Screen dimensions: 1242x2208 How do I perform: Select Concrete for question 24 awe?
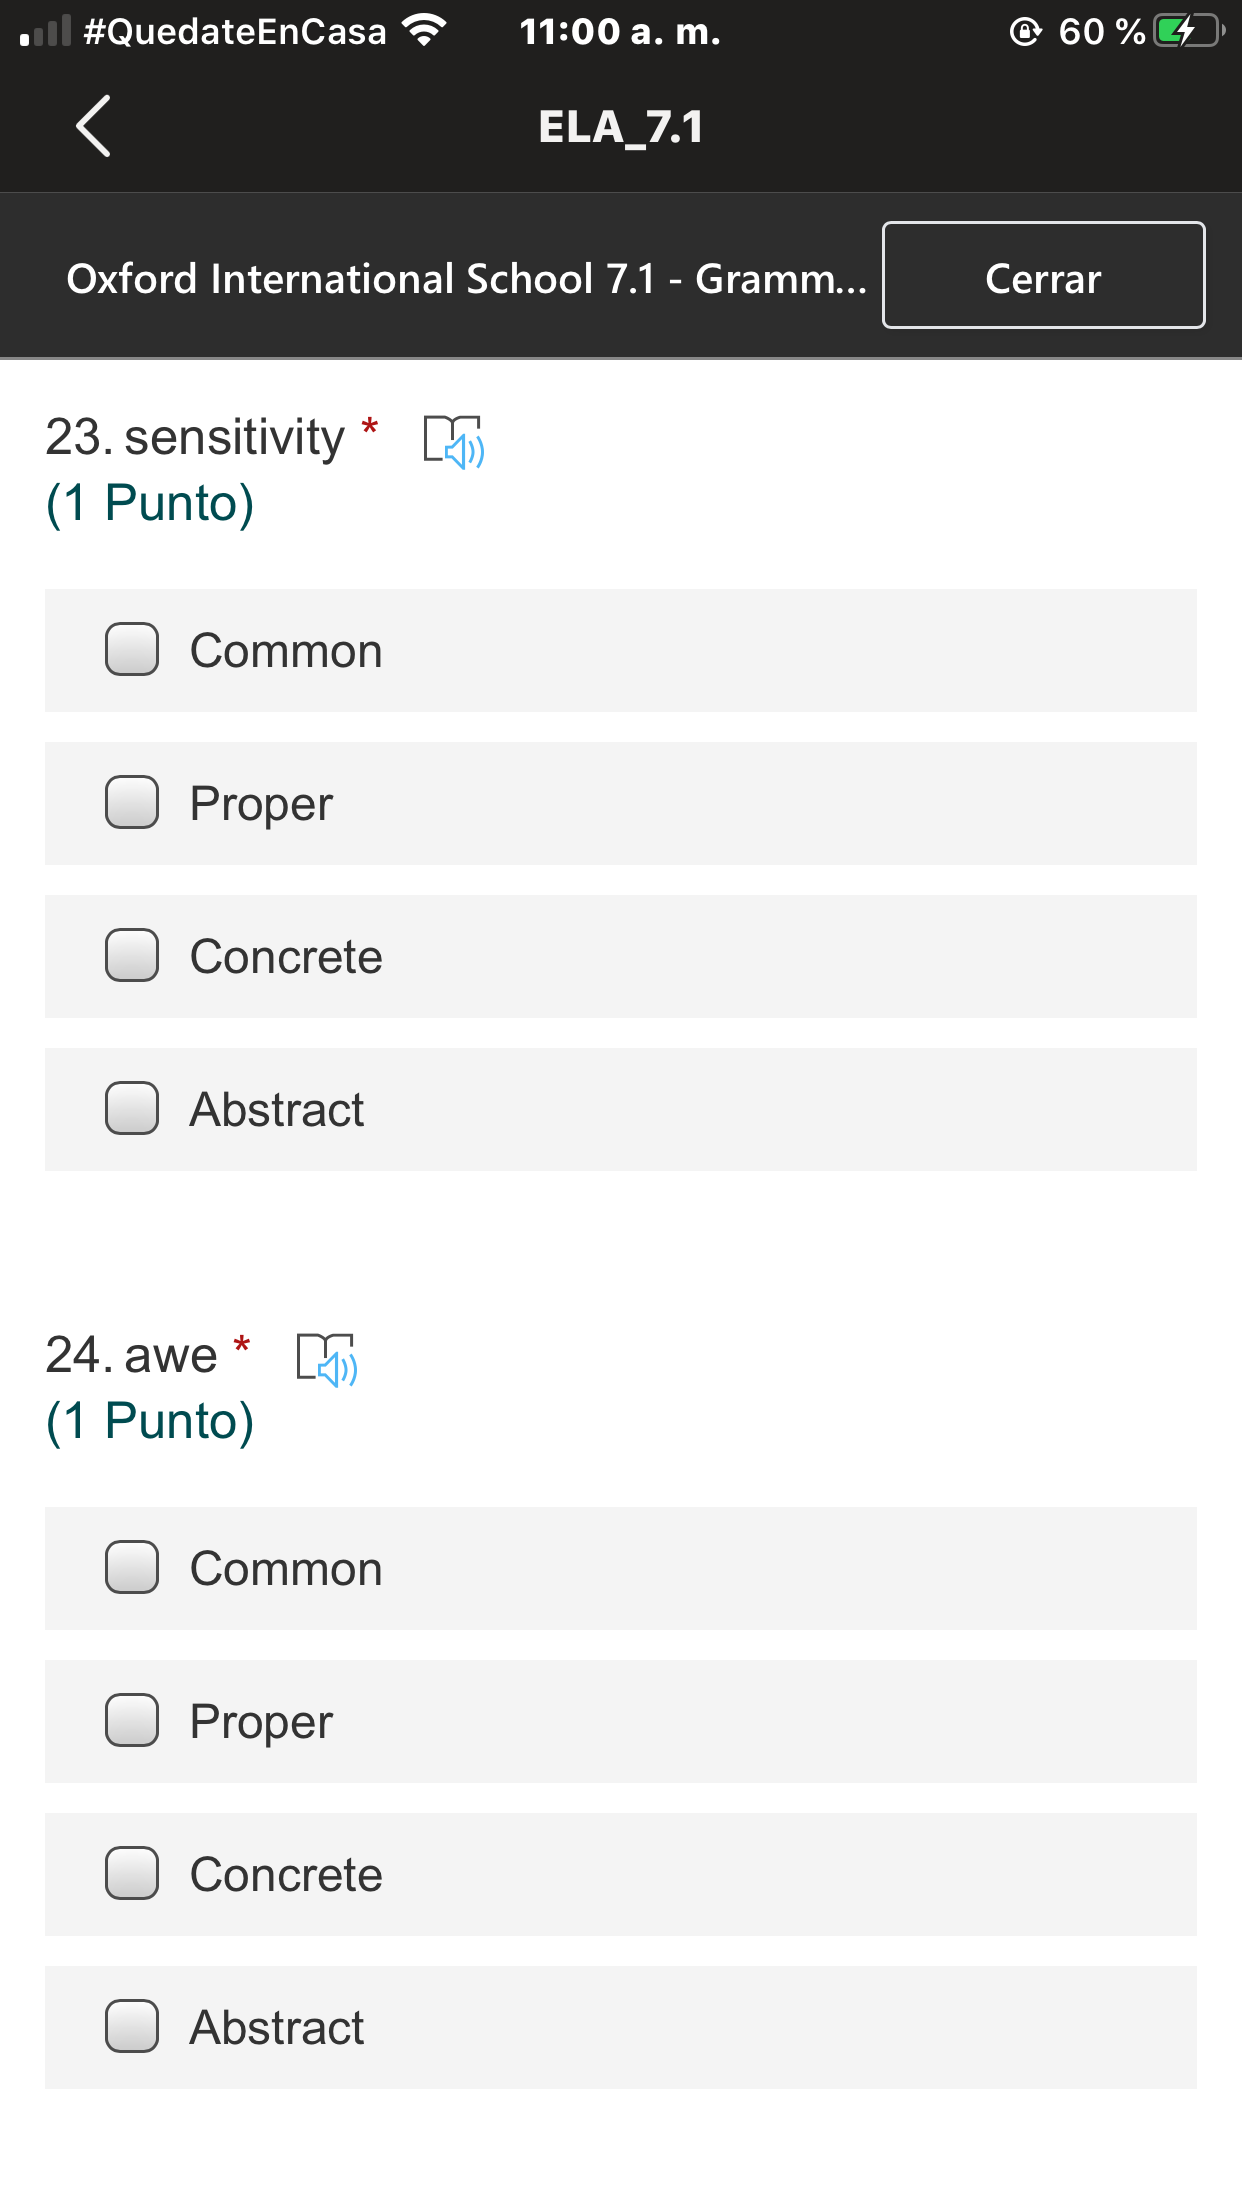click(x=132, y=1874)
